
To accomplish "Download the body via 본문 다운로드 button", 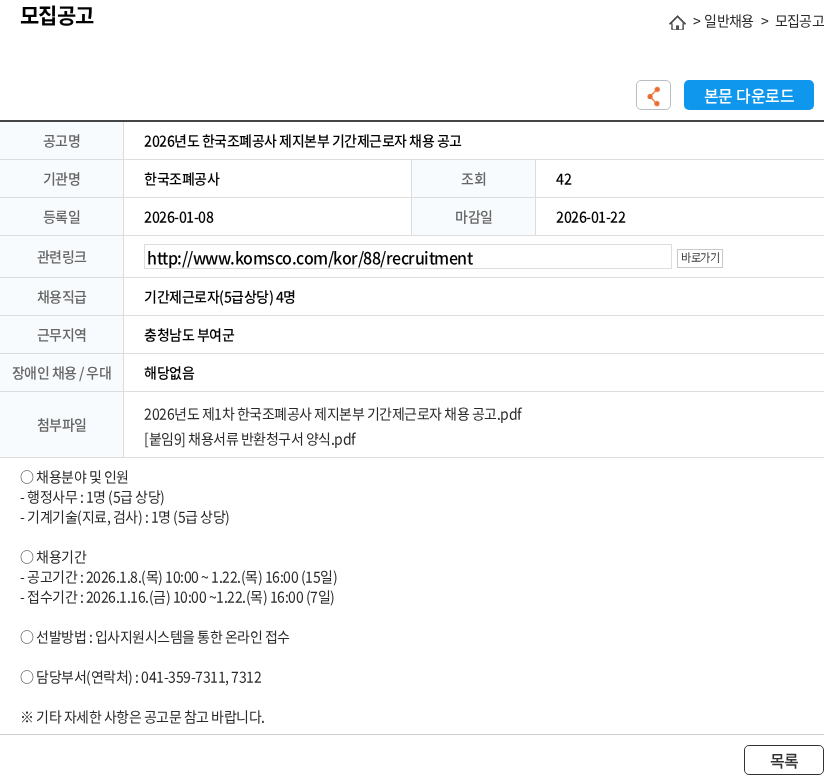I will (748, 95).
